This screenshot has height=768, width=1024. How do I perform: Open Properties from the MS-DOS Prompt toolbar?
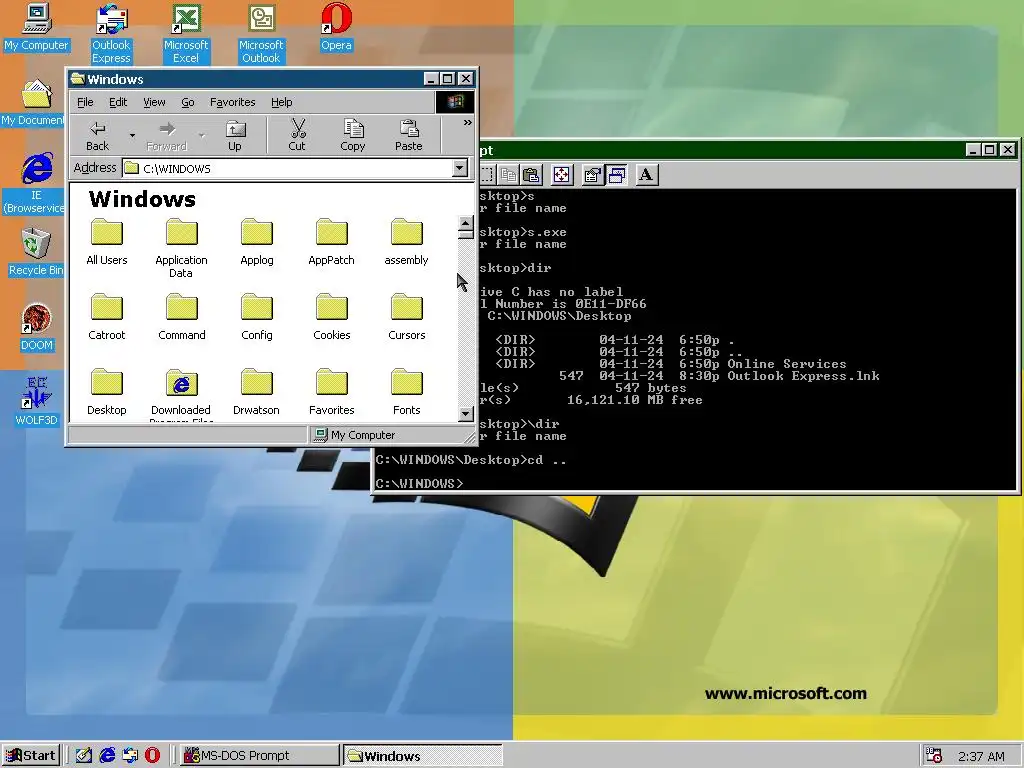coord(593,174)
